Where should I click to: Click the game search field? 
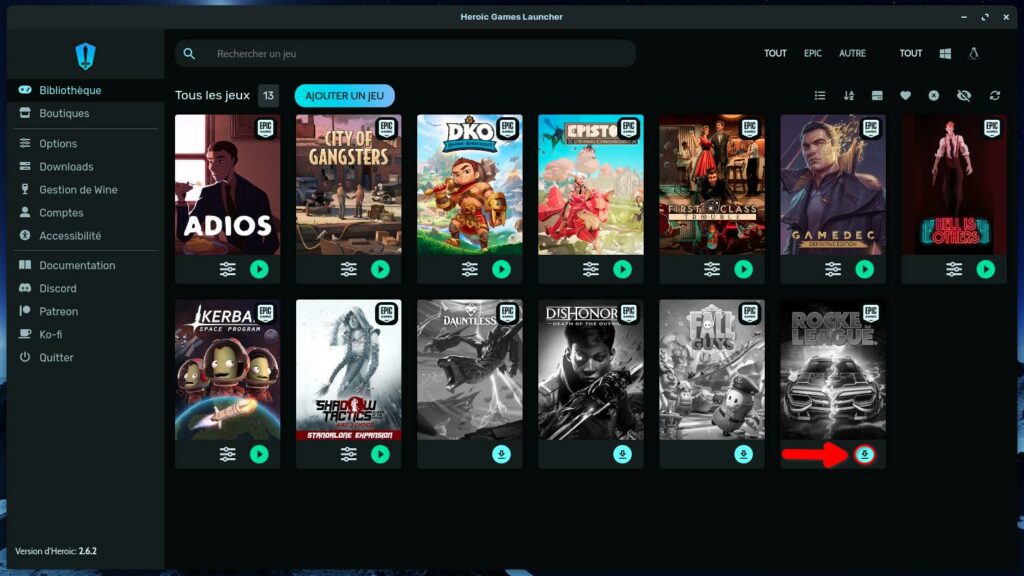(405, 53)
